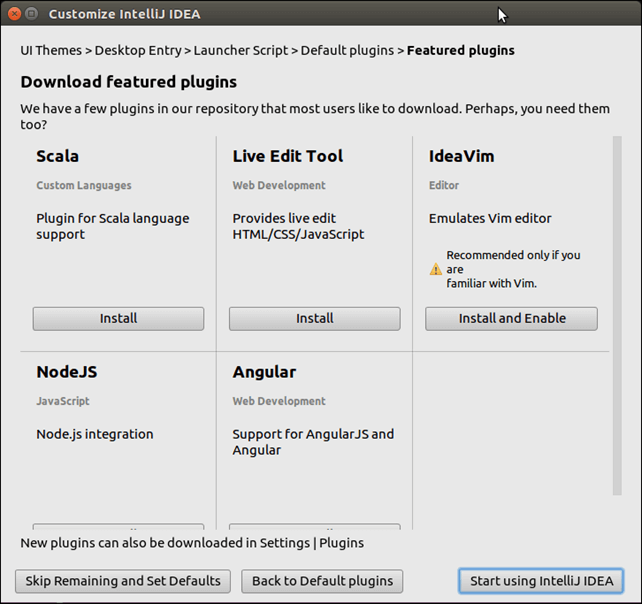Click the JavaScript category label under NodeJS
The width and height of the screenshot is (642, 604).
[63, 401]
